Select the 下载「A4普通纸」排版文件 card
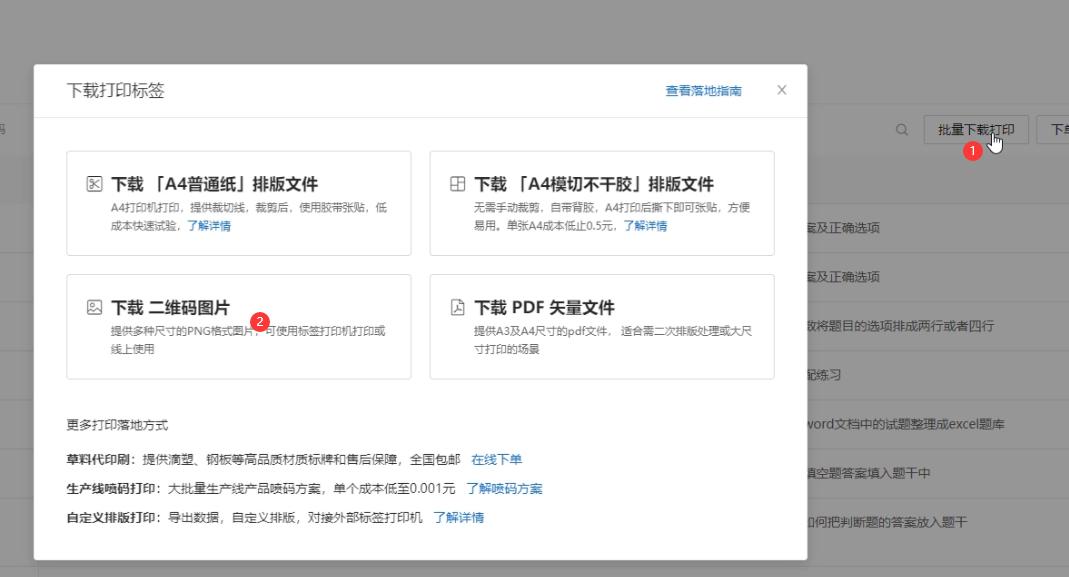This screenshot has height=577, width=1069. [238, 202]
